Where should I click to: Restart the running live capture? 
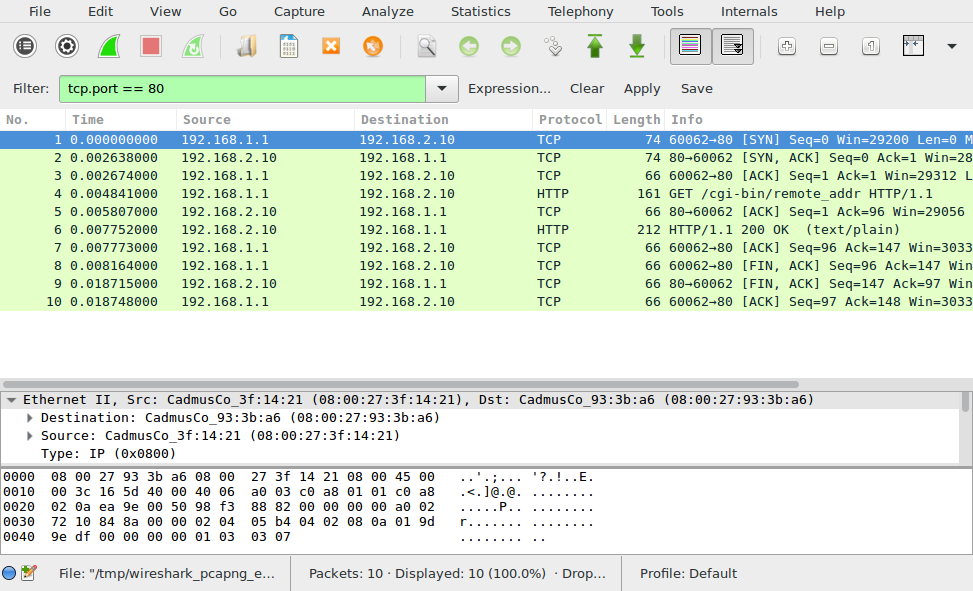pyautogui.click(x=193, y=46)
